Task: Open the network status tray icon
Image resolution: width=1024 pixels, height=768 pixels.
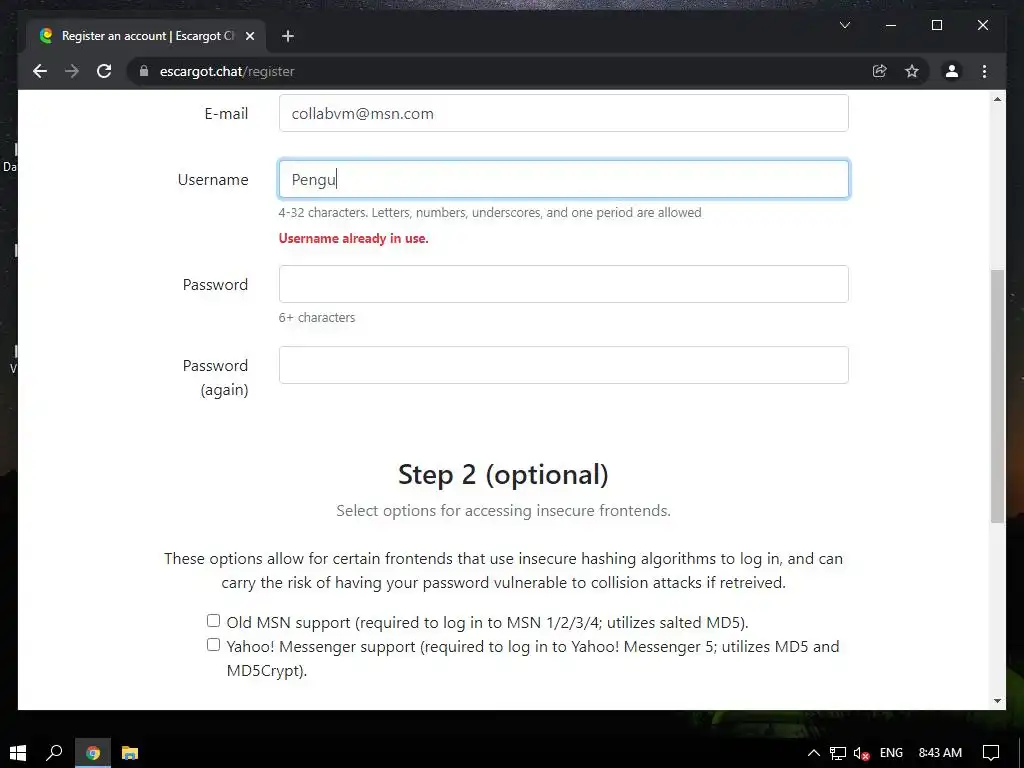Action: pos(838,753)
